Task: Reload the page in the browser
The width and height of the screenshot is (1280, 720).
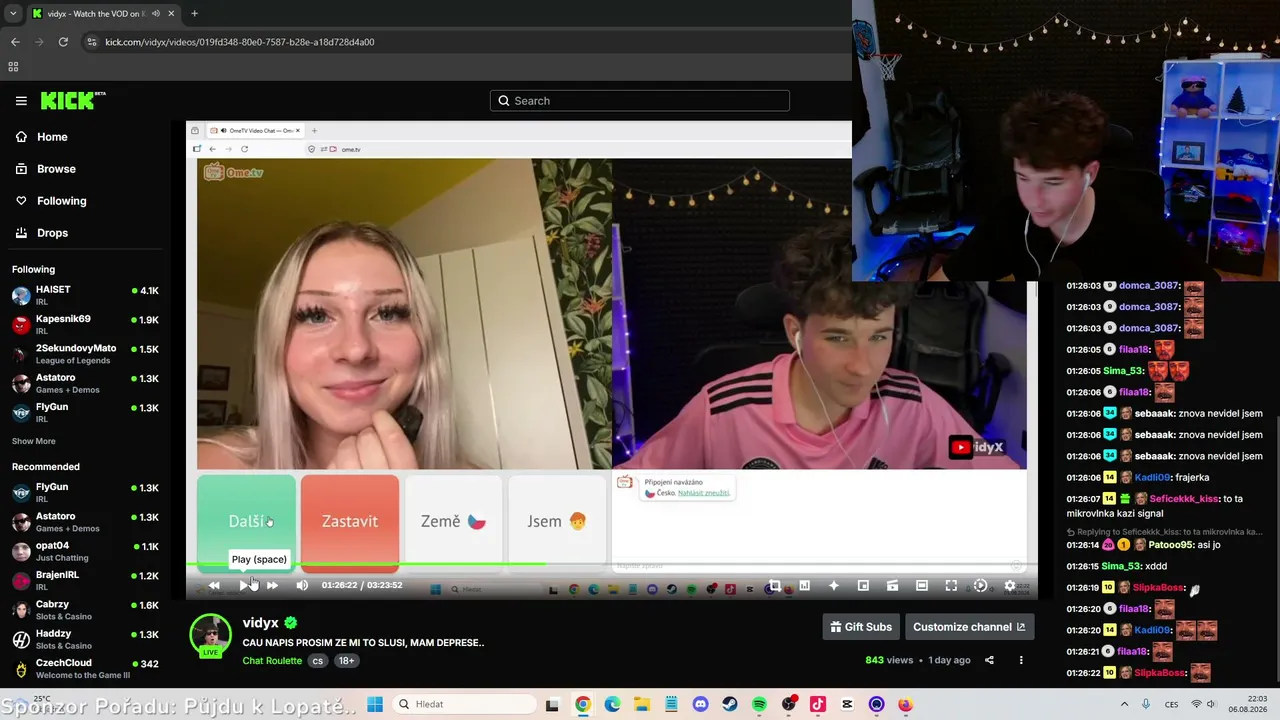Action: [x=63, y=42]
